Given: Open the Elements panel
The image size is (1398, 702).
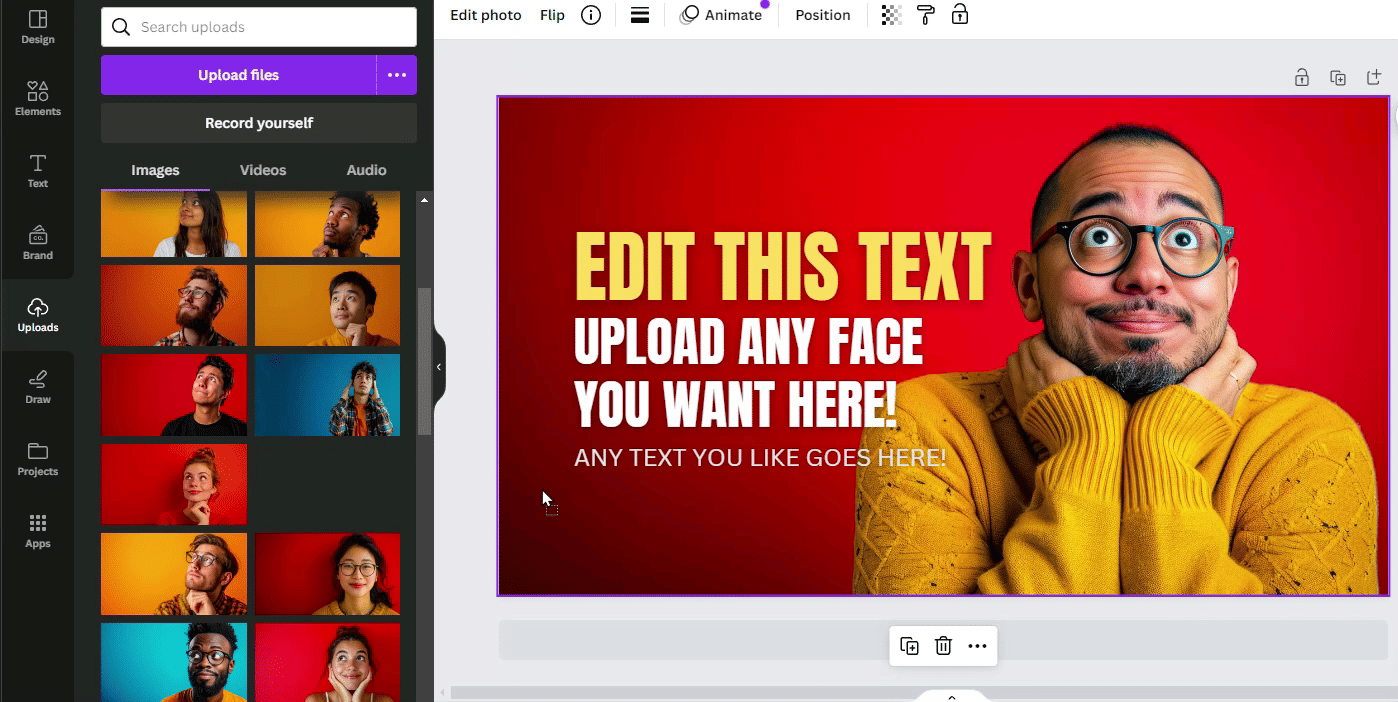Looking at the screenshot, I should (37, 99).
